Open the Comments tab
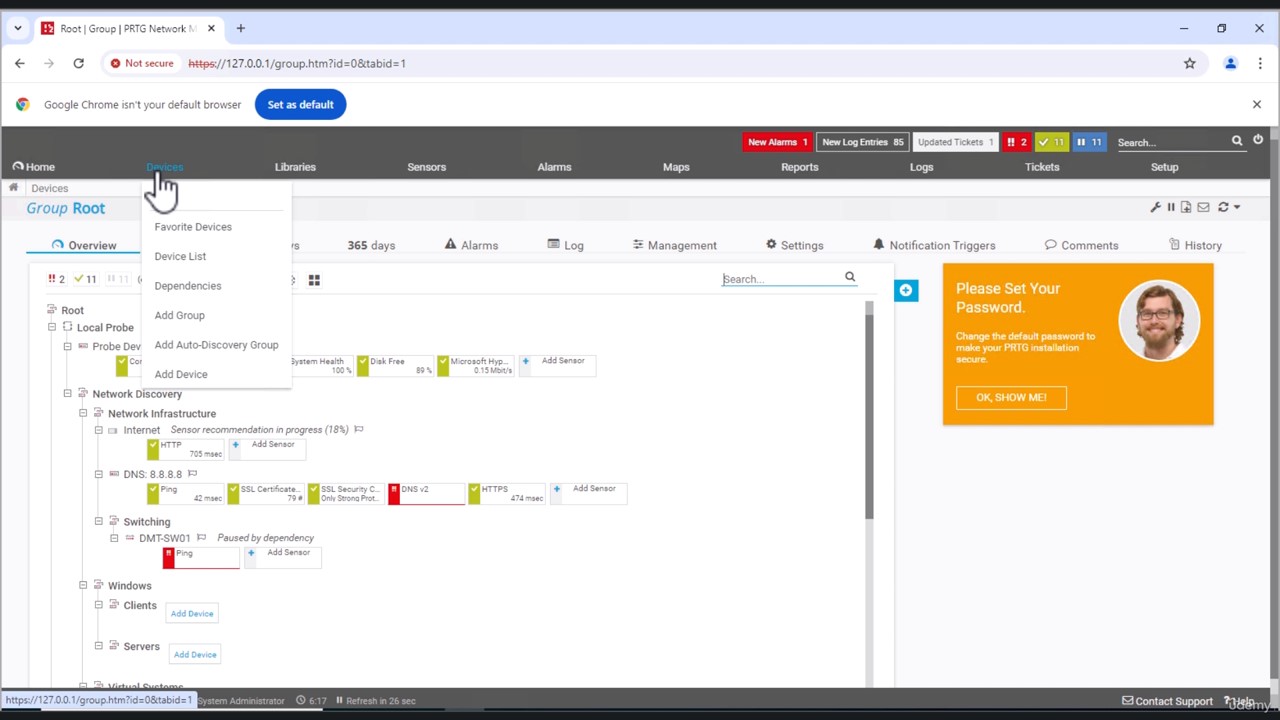 coord(1081,245)
